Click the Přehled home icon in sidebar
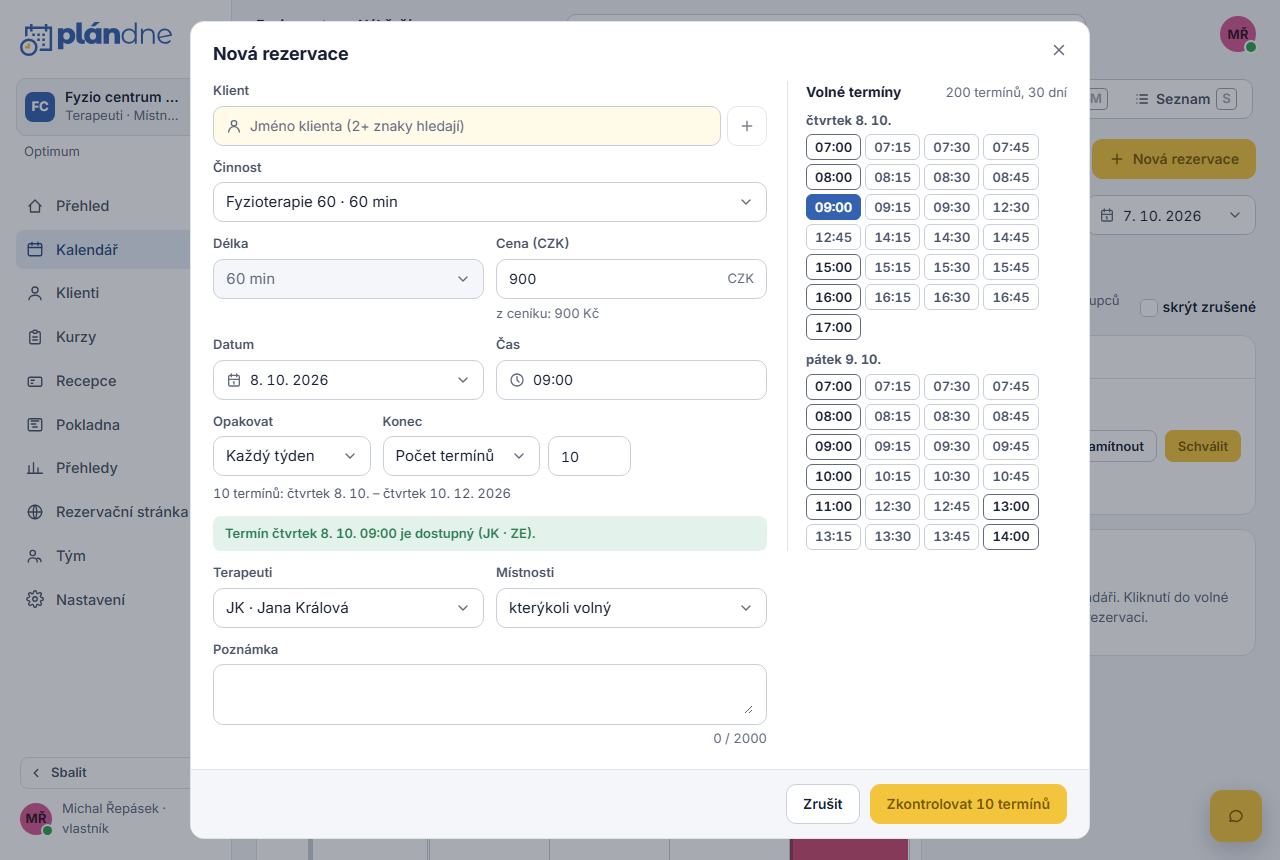Viewport: 1280px width, 860px height. click(35, 206)
